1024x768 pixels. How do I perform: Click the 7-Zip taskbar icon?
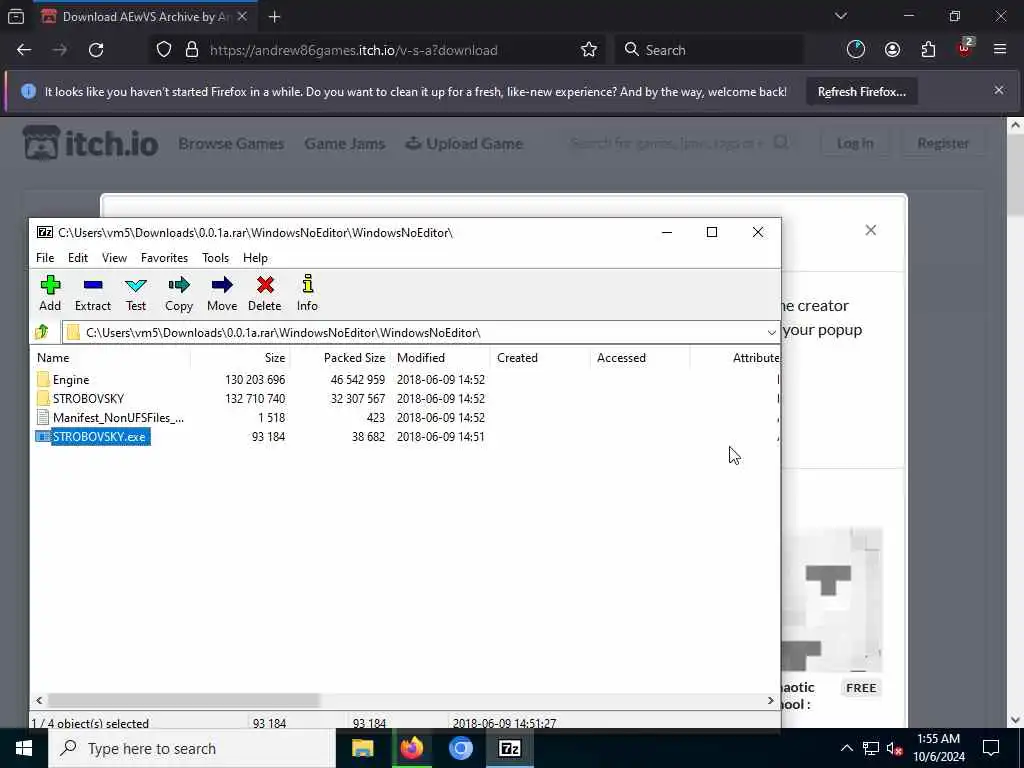509,748
